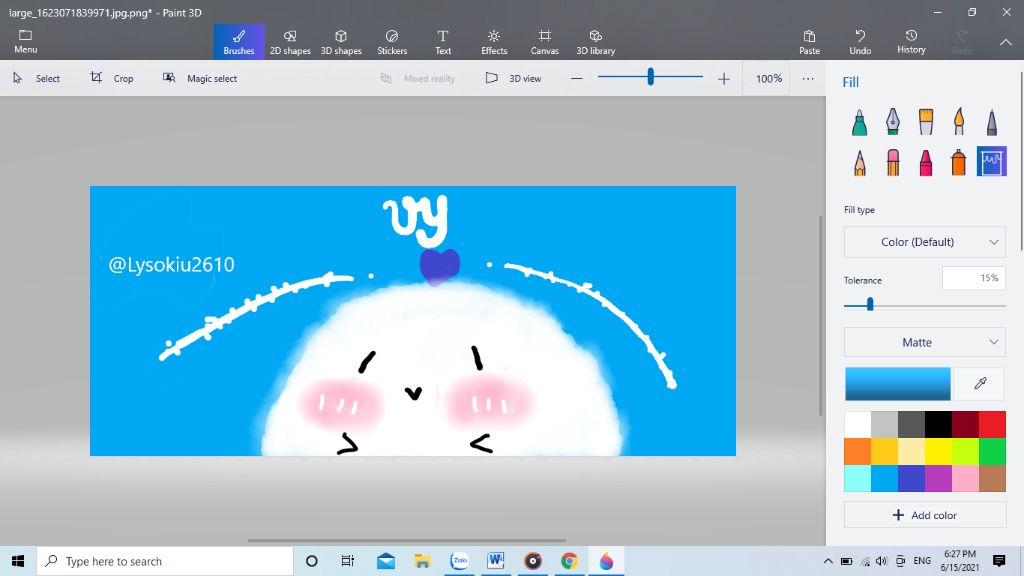Open the notification center

[x=999, y=561]
